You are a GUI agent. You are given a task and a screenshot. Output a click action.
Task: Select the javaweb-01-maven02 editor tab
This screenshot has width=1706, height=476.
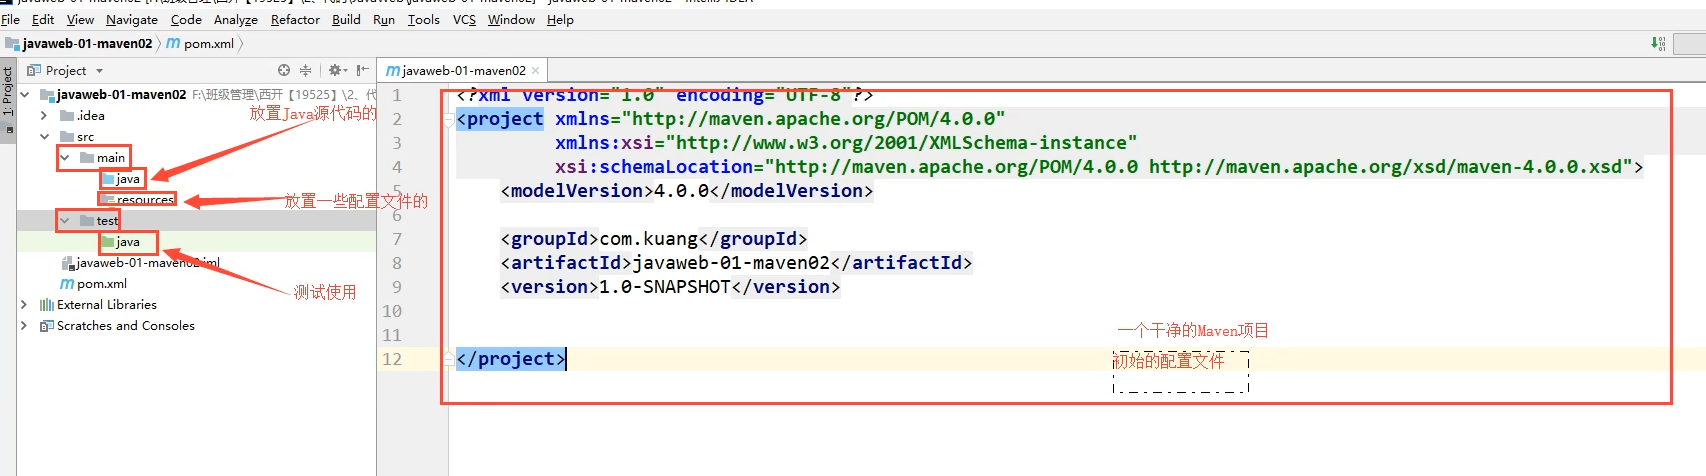click(x=463, y=70)
